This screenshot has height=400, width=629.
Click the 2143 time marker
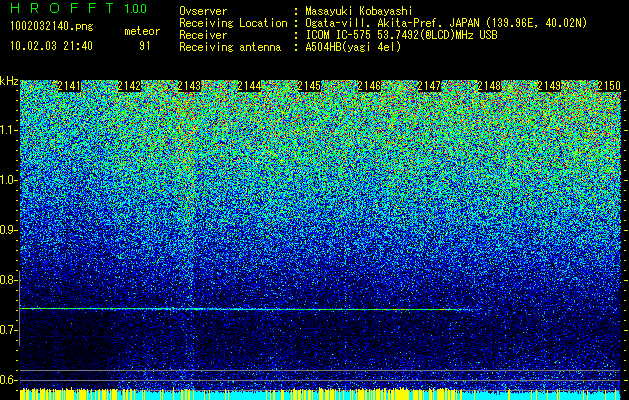[x=189, y=86]
